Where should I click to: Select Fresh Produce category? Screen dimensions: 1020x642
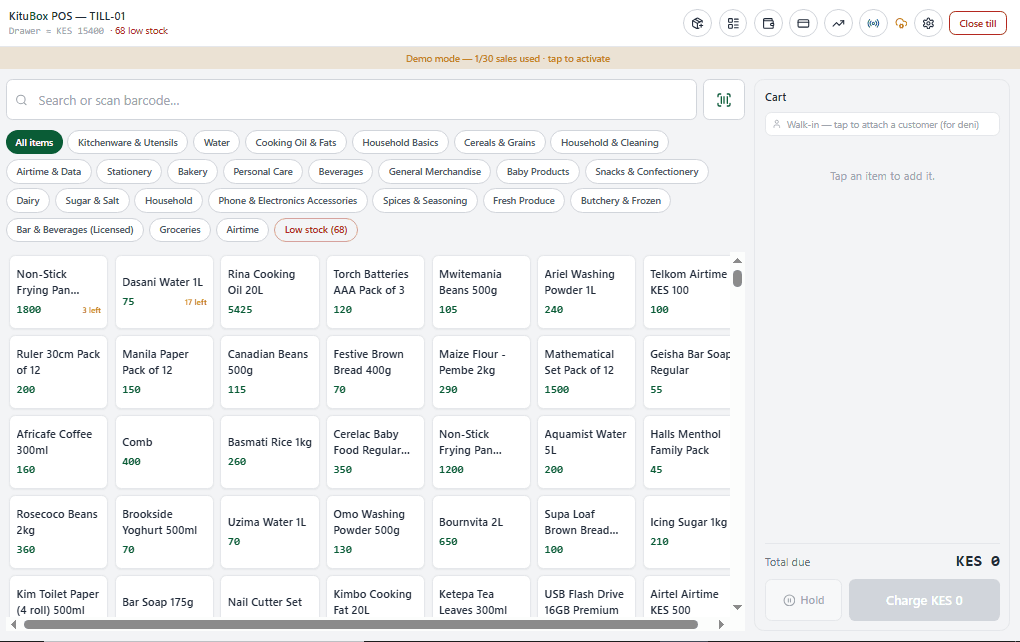pos(524,200)
